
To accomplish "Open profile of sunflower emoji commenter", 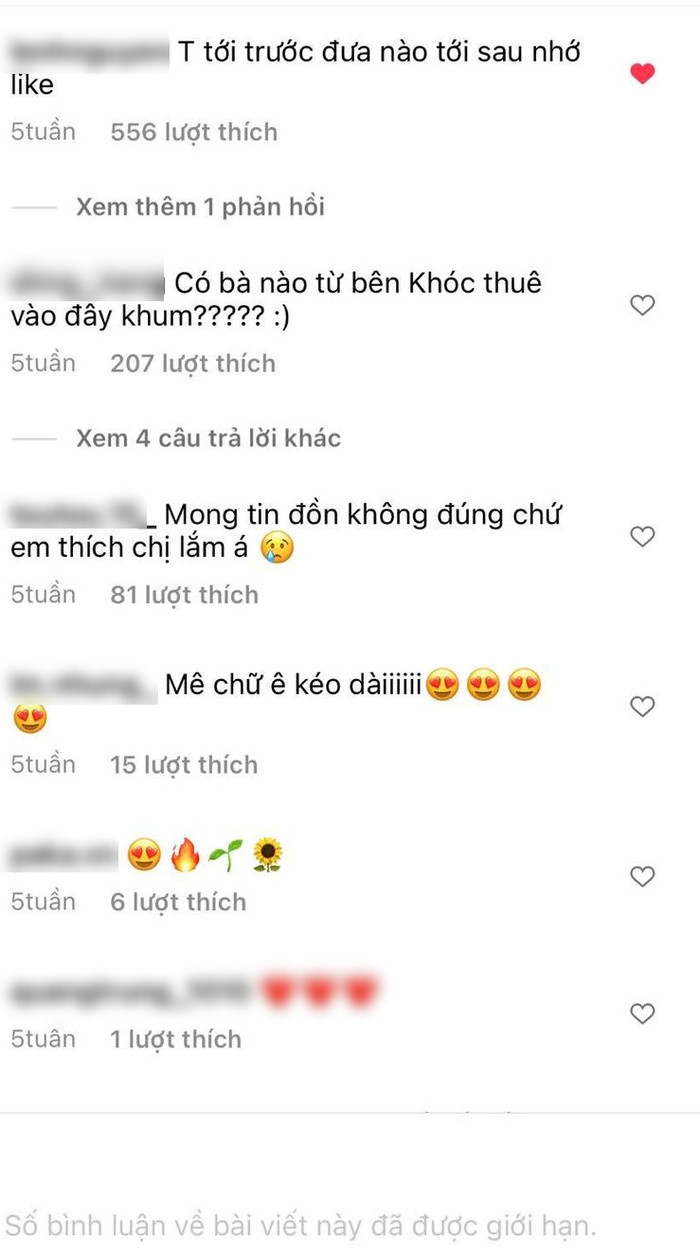I will pyautogui.click(x=63, y=855).
